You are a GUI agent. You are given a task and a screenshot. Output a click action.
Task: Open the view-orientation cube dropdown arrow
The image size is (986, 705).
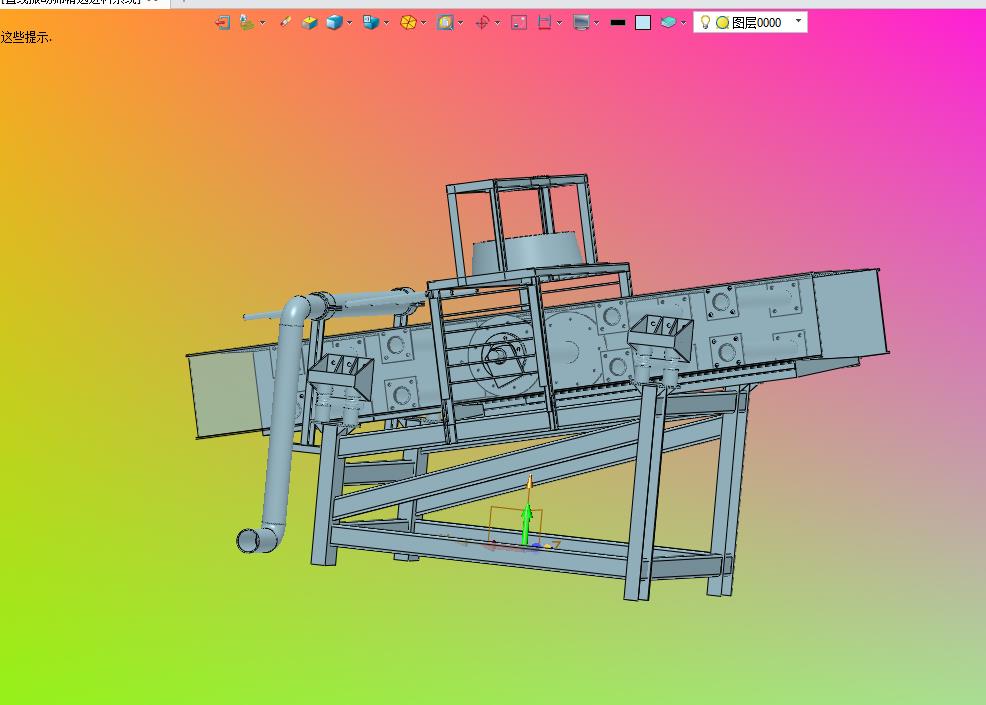point(386,23)
